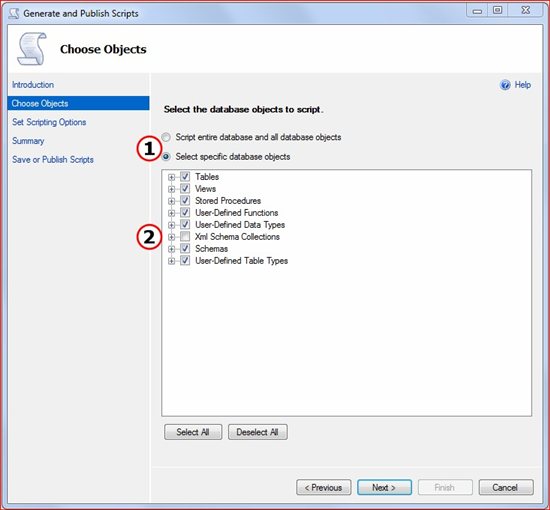550x510 pixels.
Task: Toggle User-Defined Table Types checkbox
Action: pyautogui.click(x=185, y=261)
